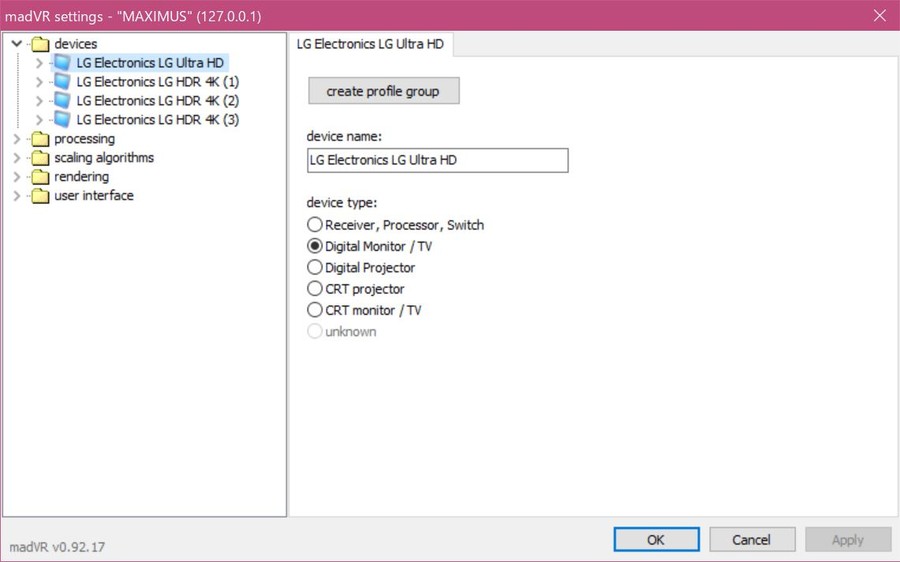Collapse the devices tree node
Viewport: 900px width, 562px height.
click(x=17, y=44)
